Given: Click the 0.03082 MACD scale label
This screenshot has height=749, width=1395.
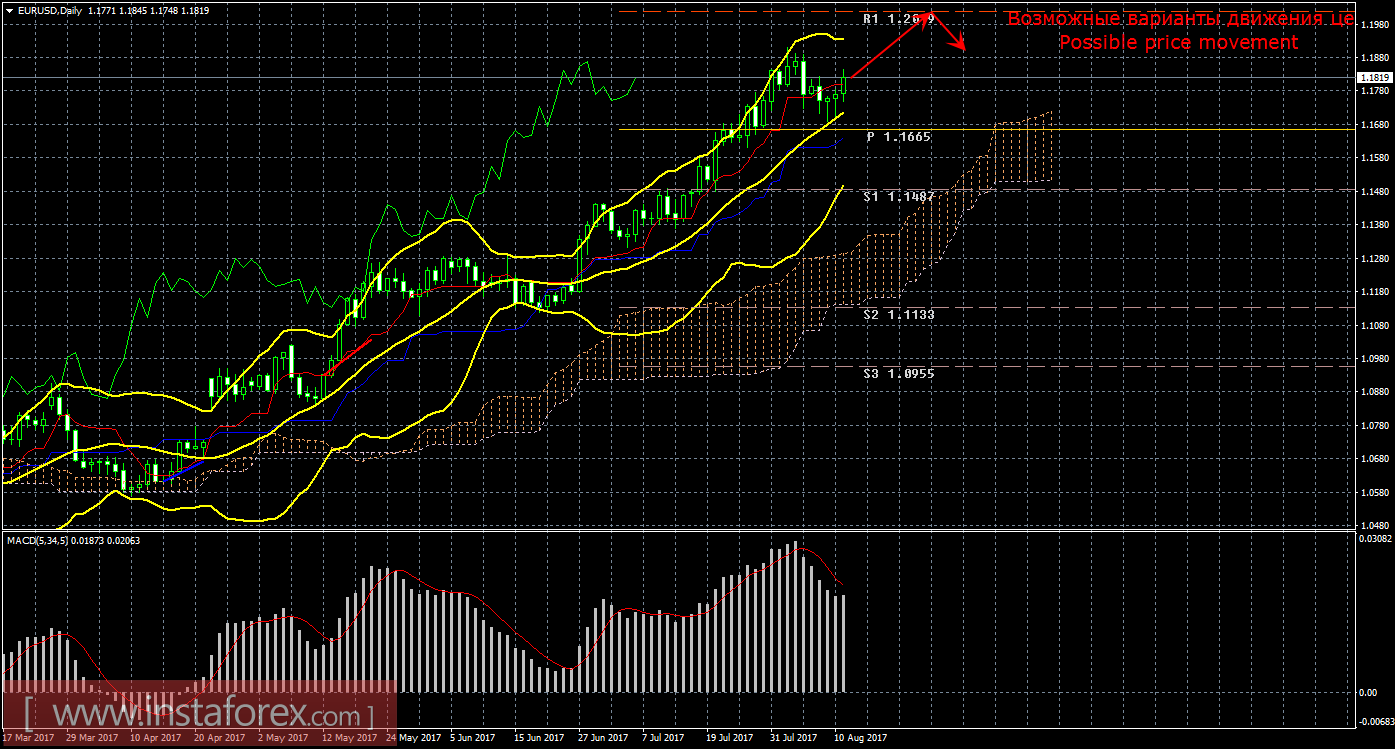Looking at the screenshot, I should pyautogui.click(x=1374, y=538).
